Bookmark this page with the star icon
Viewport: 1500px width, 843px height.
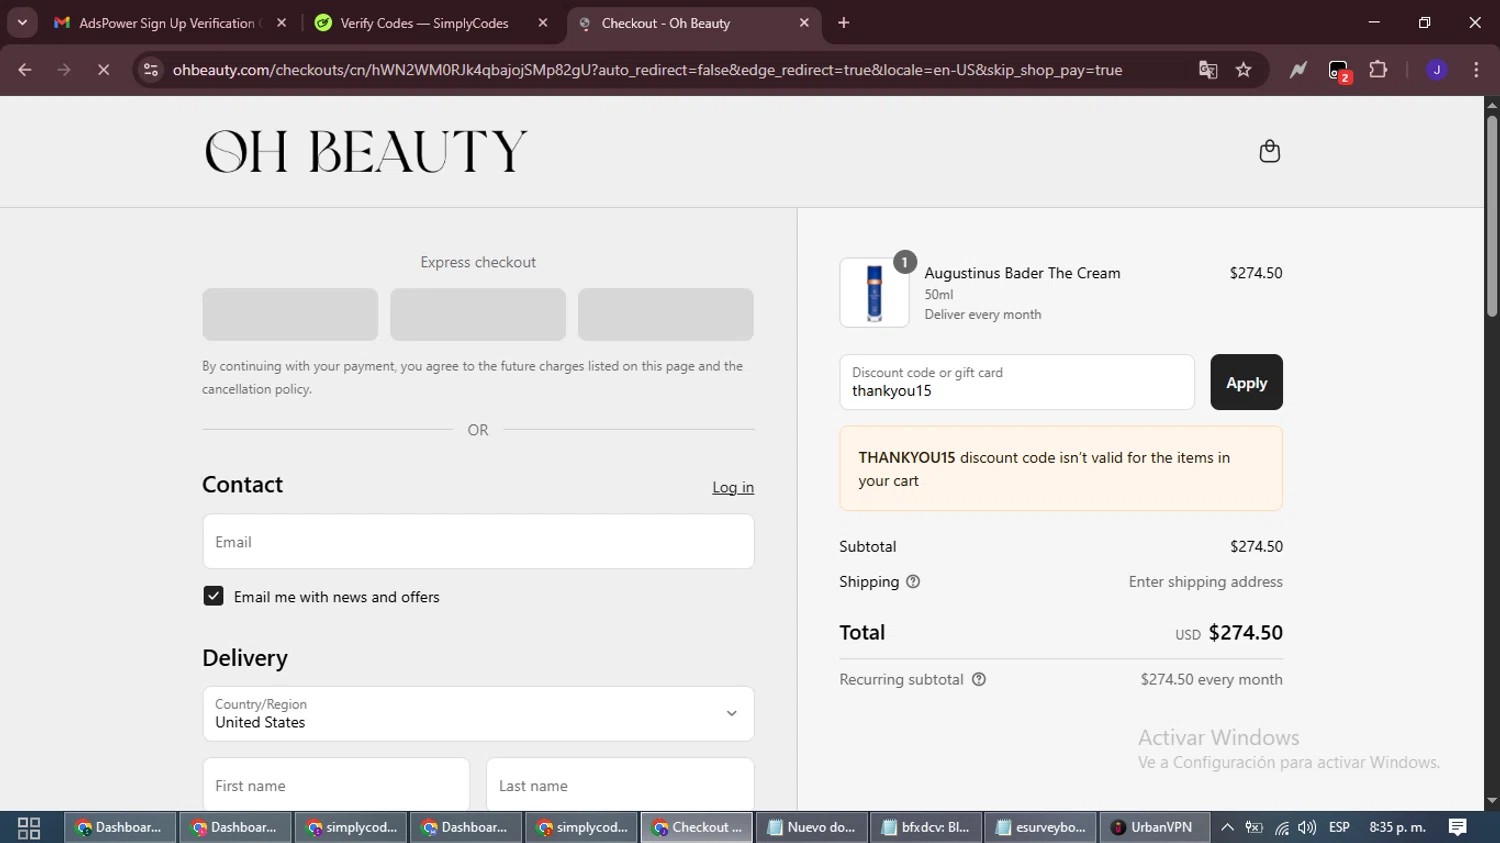pyautogui.click(x=1243, y=70)
